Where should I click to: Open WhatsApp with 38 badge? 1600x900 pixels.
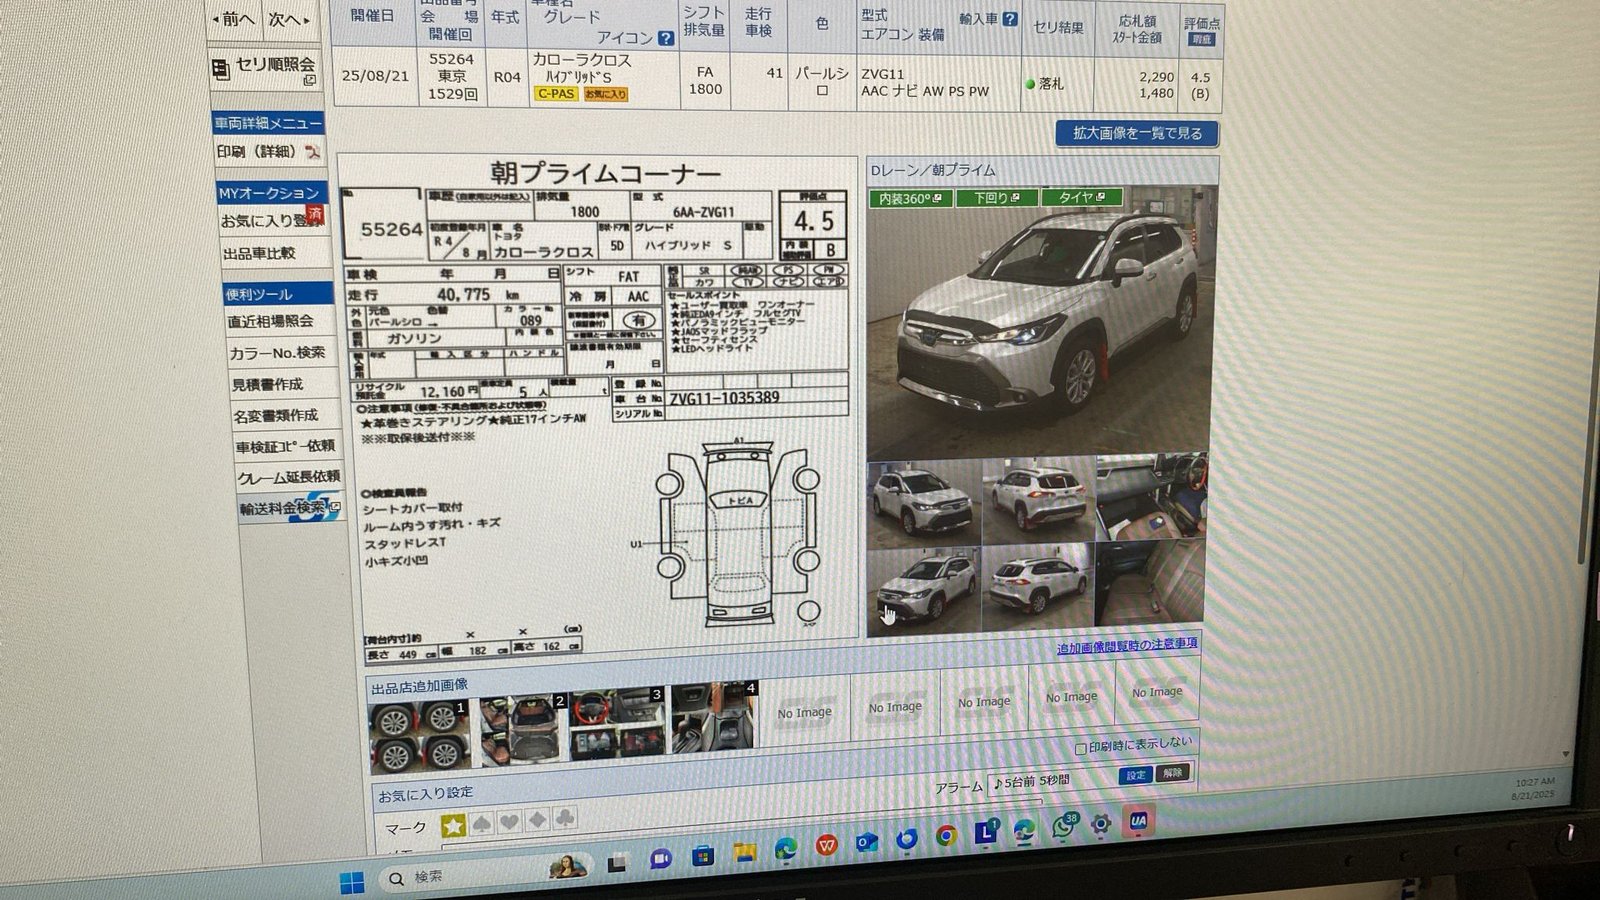click(1063, 827)
